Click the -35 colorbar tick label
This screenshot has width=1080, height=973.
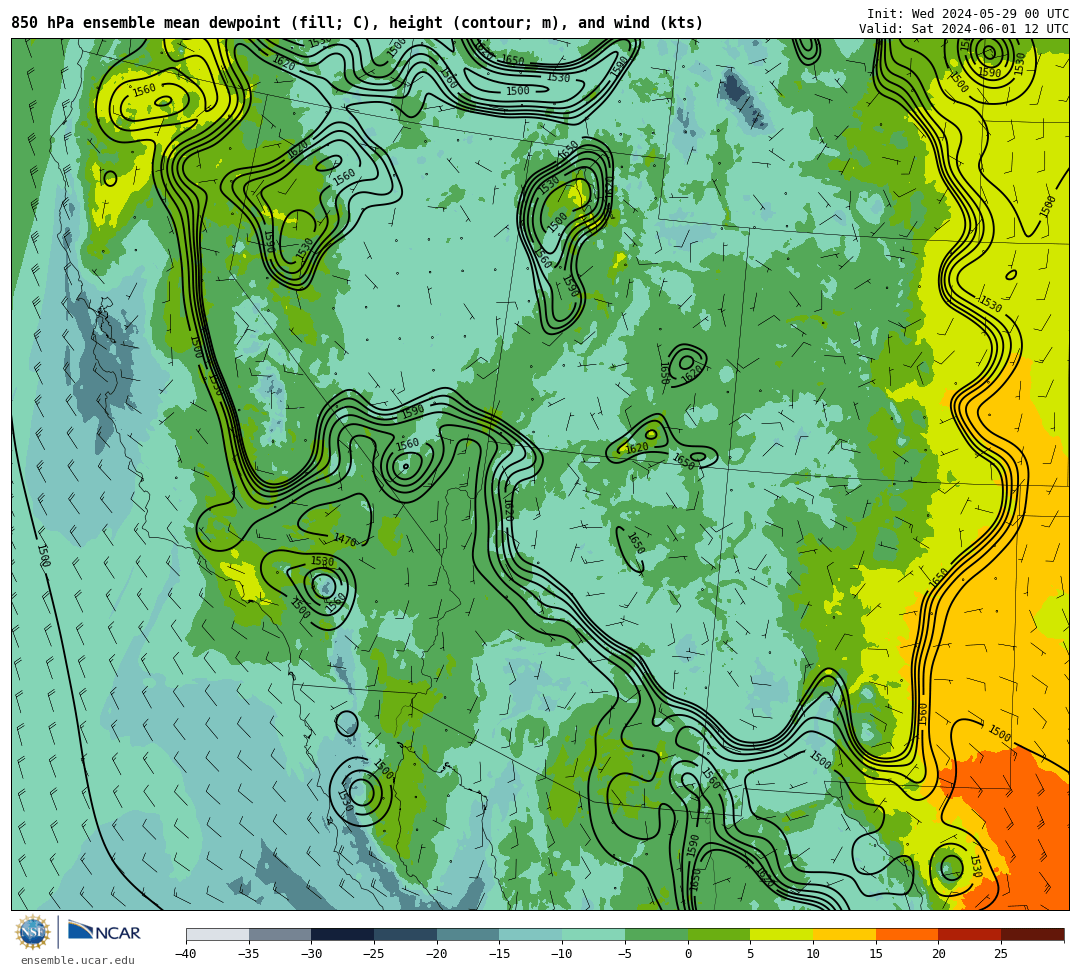pos(248,954)
